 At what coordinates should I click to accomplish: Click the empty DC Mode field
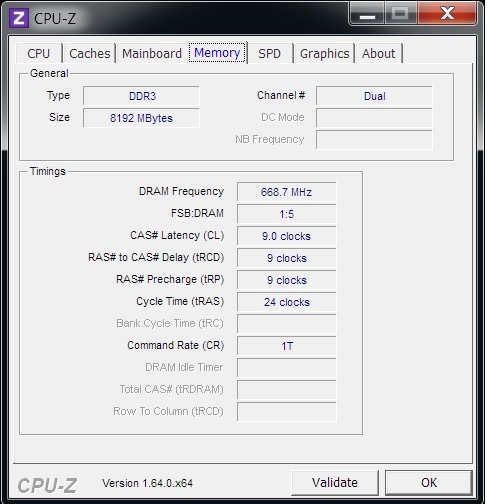(374, 118)
